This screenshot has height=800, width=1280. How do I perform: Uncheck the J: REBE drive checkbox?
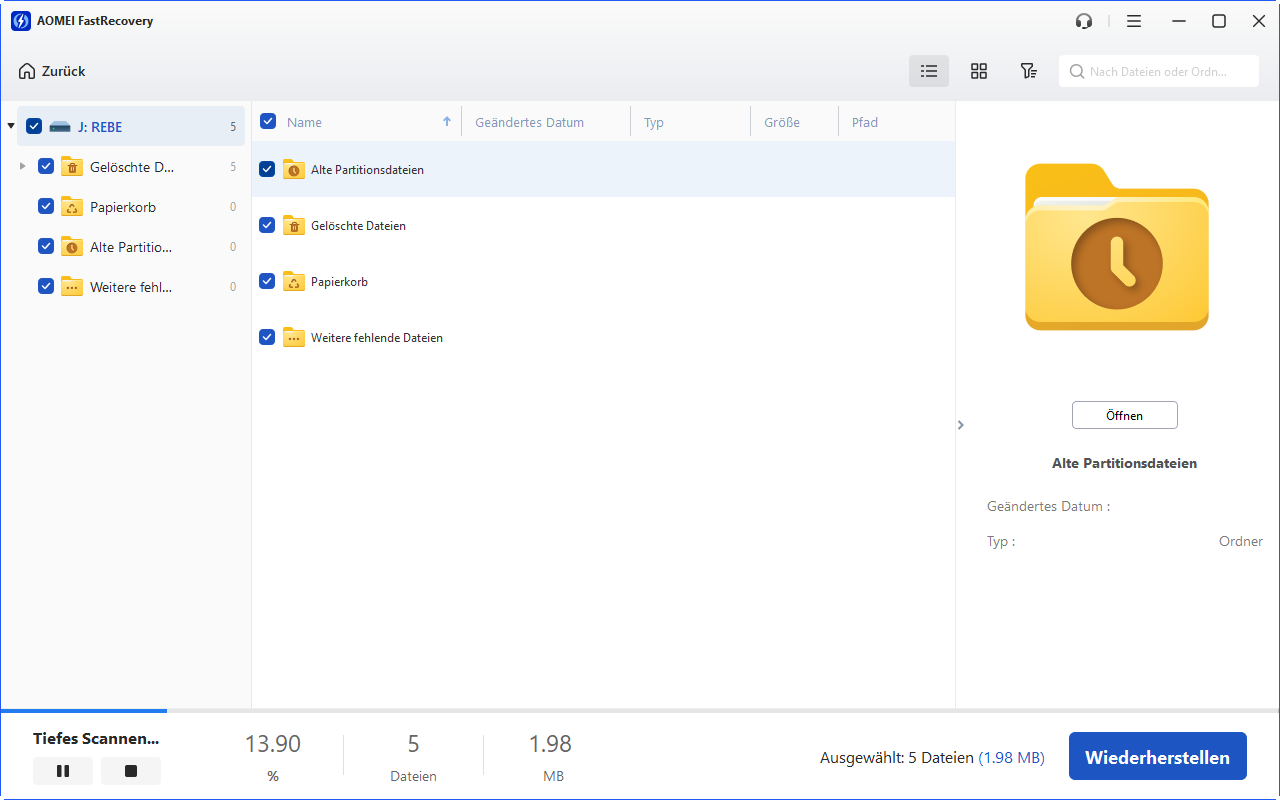point(34,127)
